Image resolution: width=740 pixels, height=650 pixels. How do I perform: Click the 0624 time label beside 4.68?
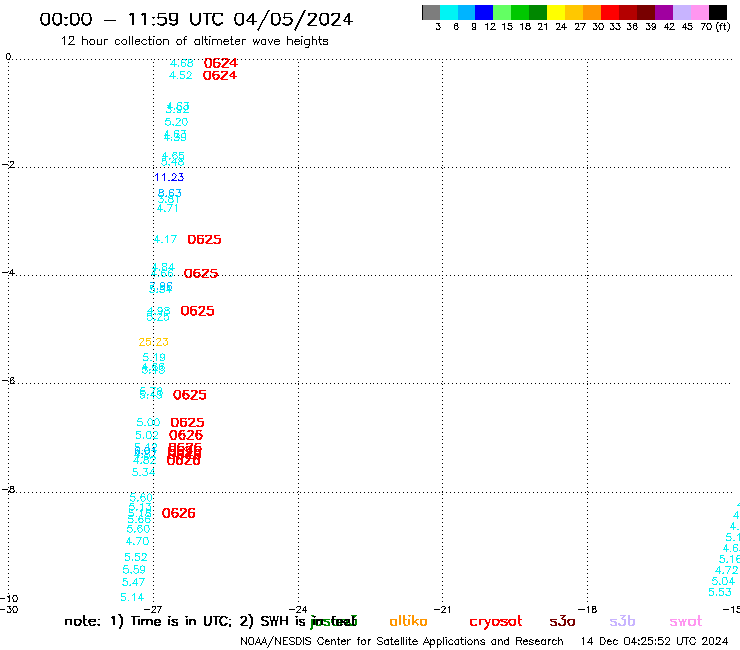pos(220,63)
